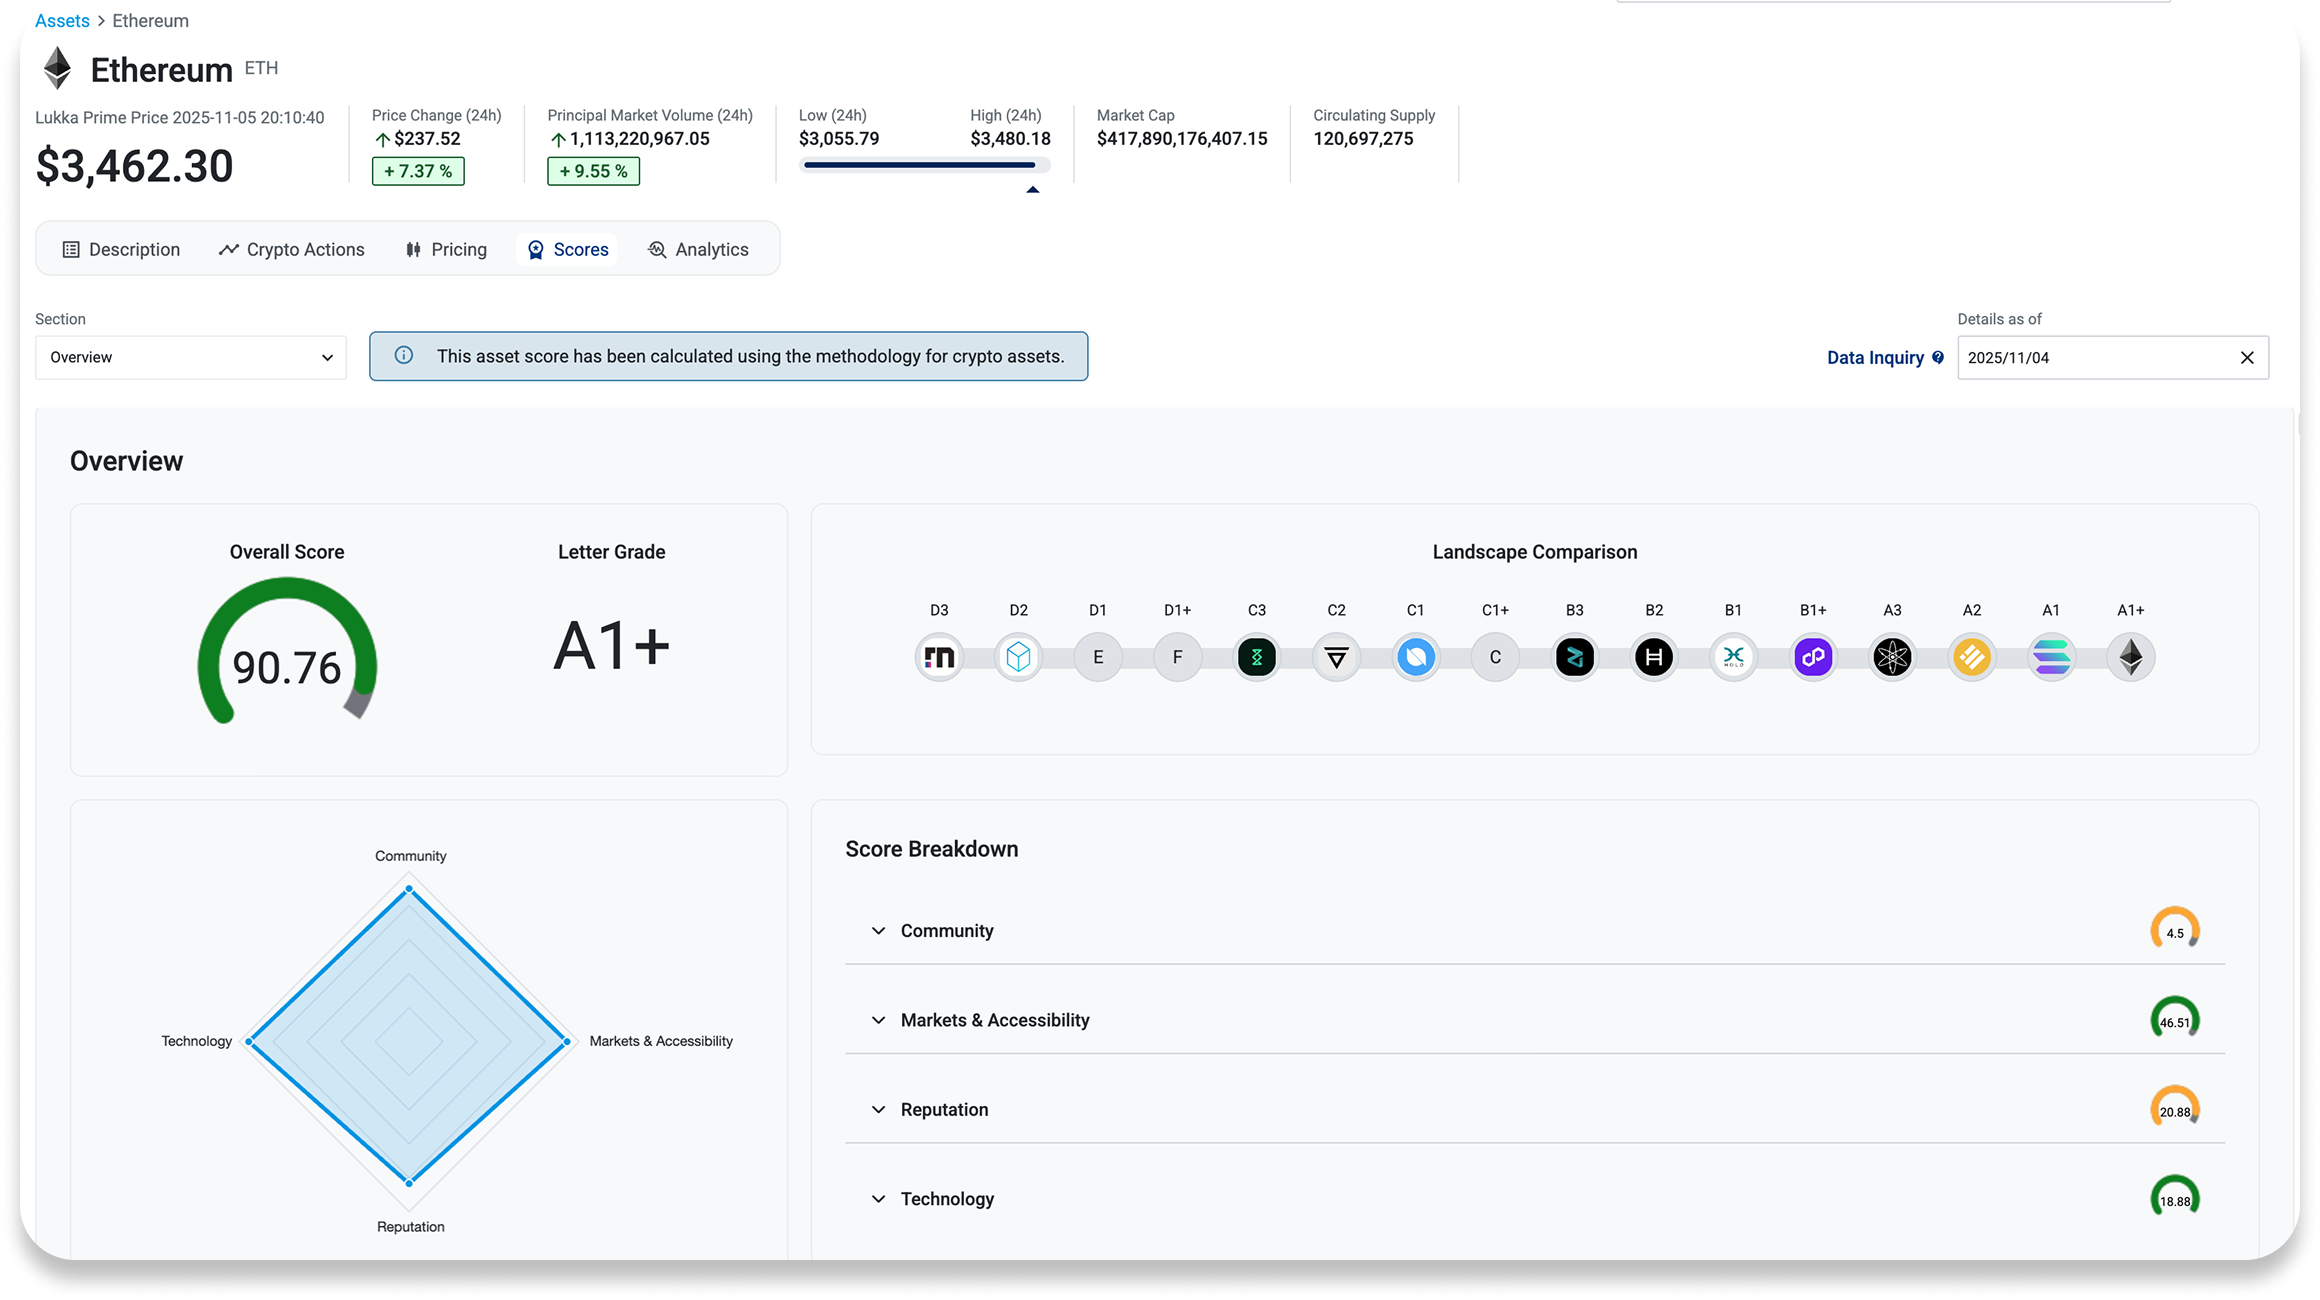The height and width of the screenshot is (1300, 2320).
Task: Click the Reputation point on radar chart
Action: [x=409, y=1183]
